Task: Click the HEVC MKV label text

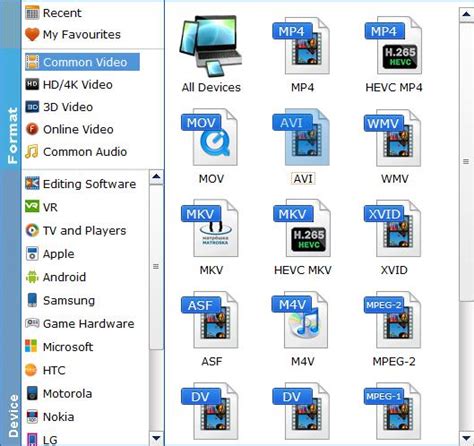Action: 303,270
